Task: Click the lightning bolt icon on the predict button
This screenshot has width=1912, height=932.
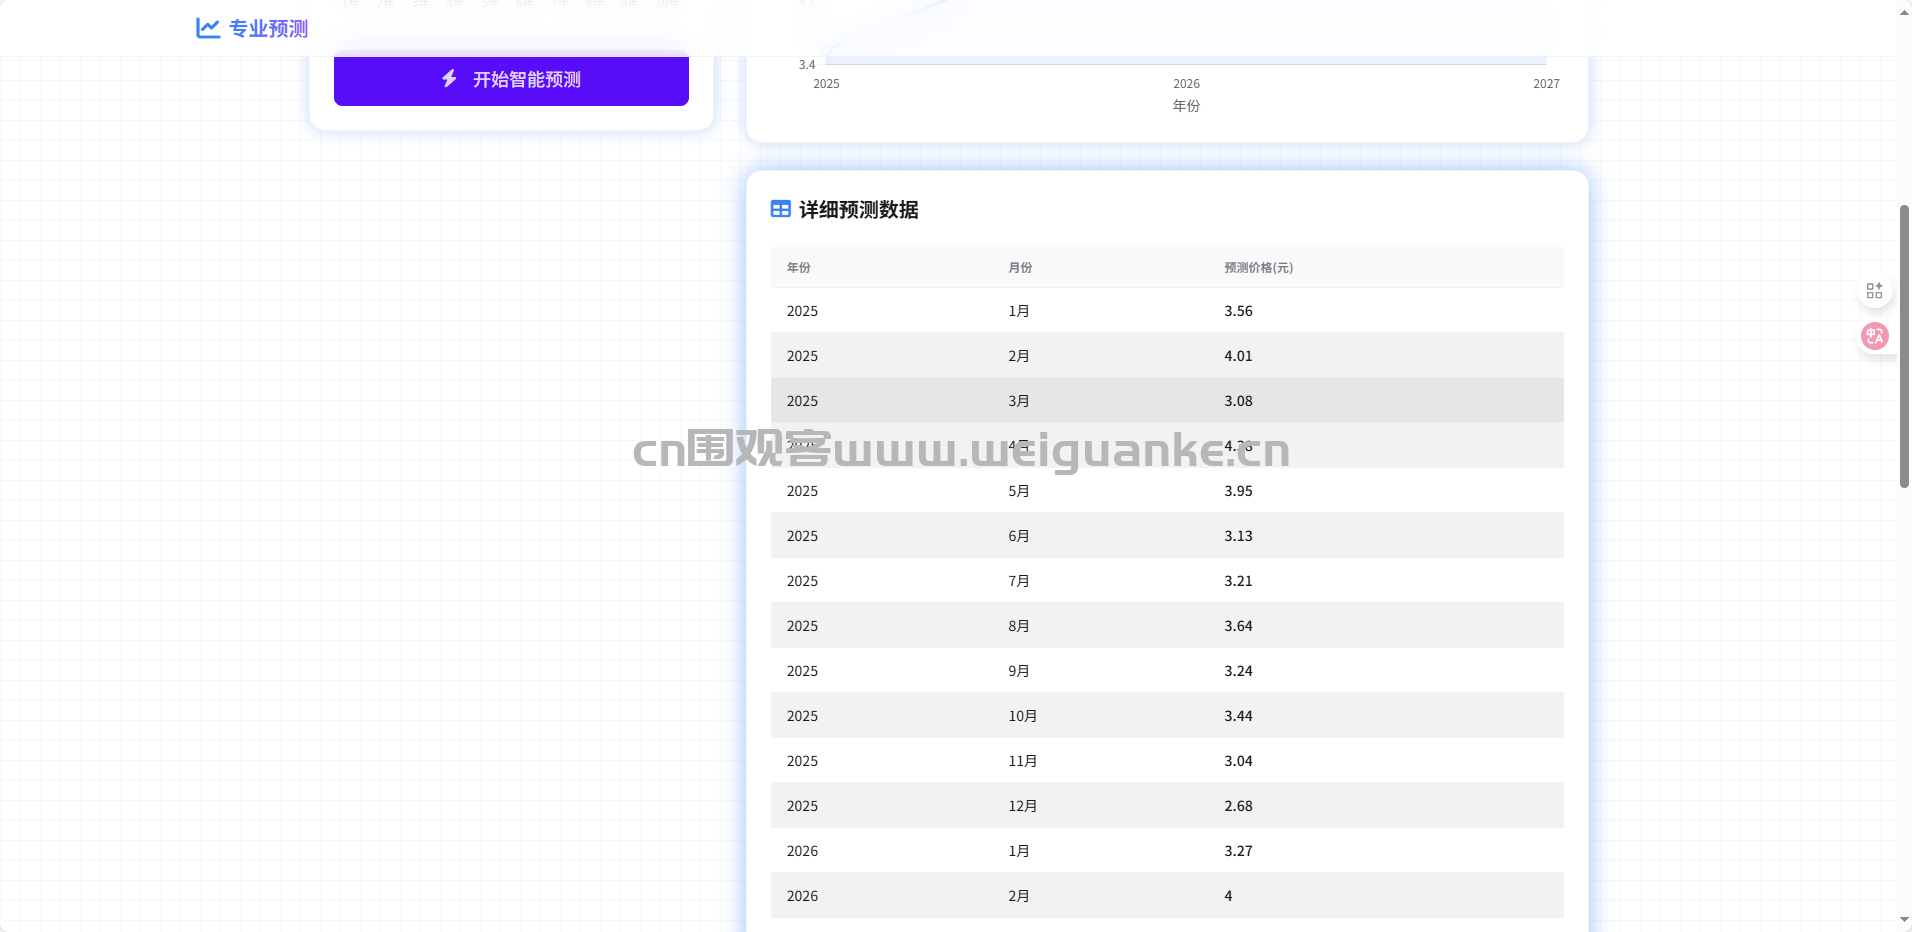Action: click(450, 79)
